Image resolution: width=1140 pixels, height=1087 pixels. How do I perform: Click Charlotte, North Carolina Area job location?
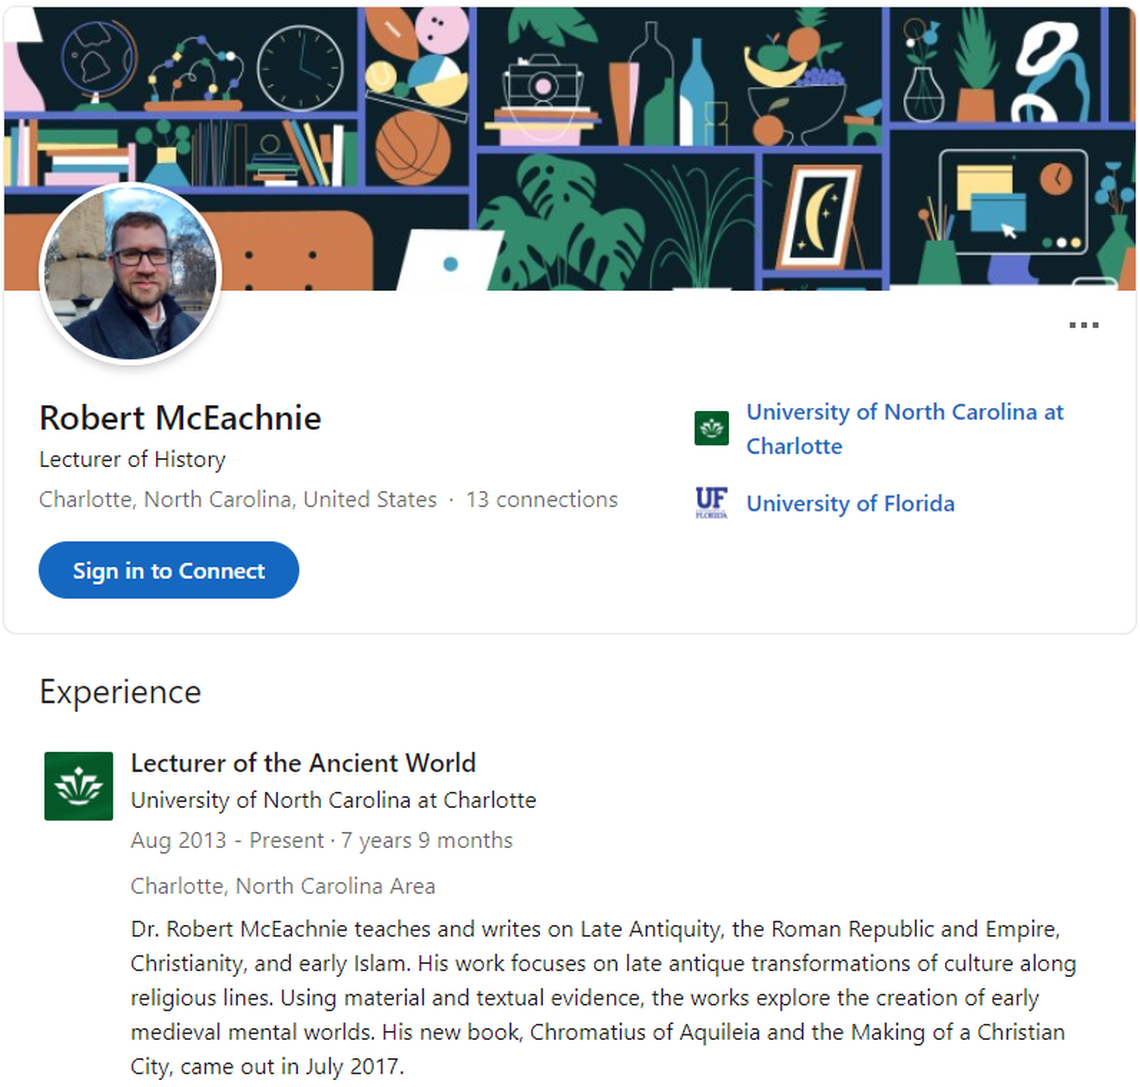click(x=283, y=886)
